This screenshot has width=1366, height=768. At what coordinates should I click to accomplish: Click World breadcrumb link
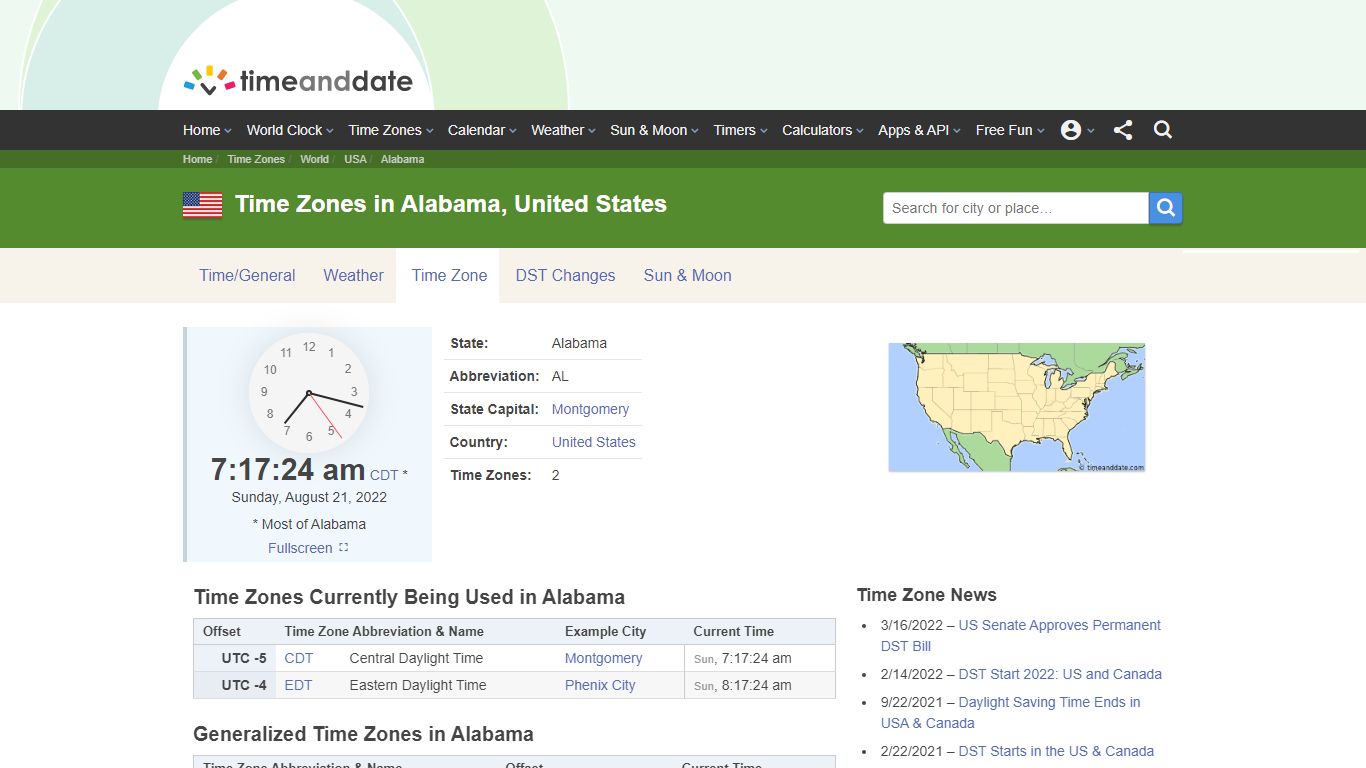point(314,159)
